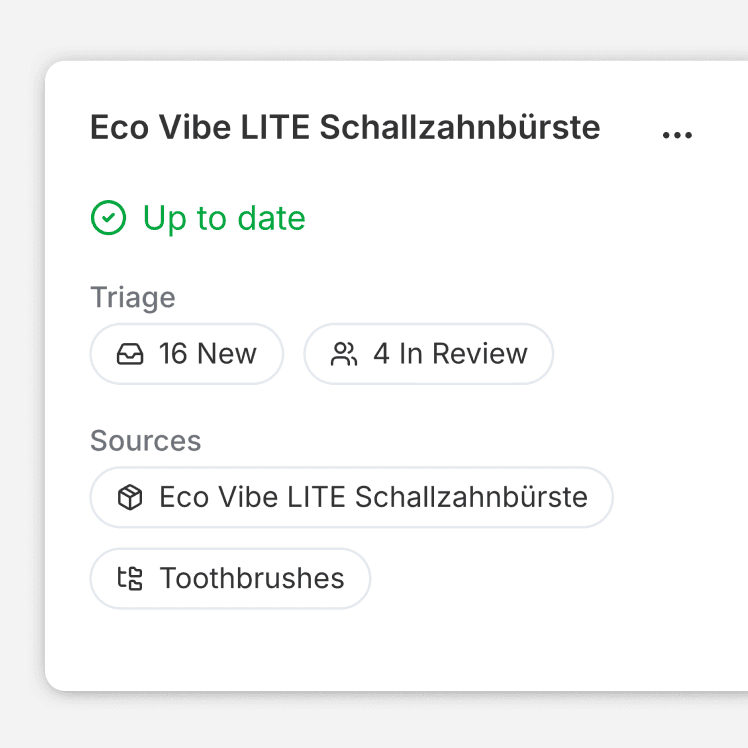Image resolution: width=748 pixels, height=748 pixels.
Task: Open the 16 New triage chip
Action: click(x=187, y=354)
